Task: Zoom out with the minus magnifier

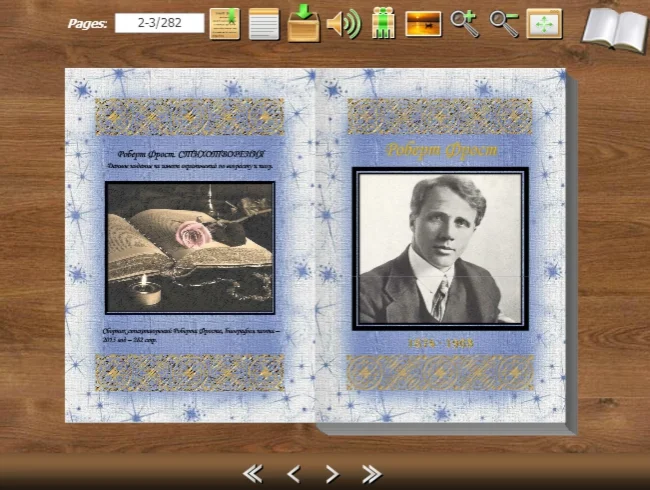Action: tap(504, 24)
